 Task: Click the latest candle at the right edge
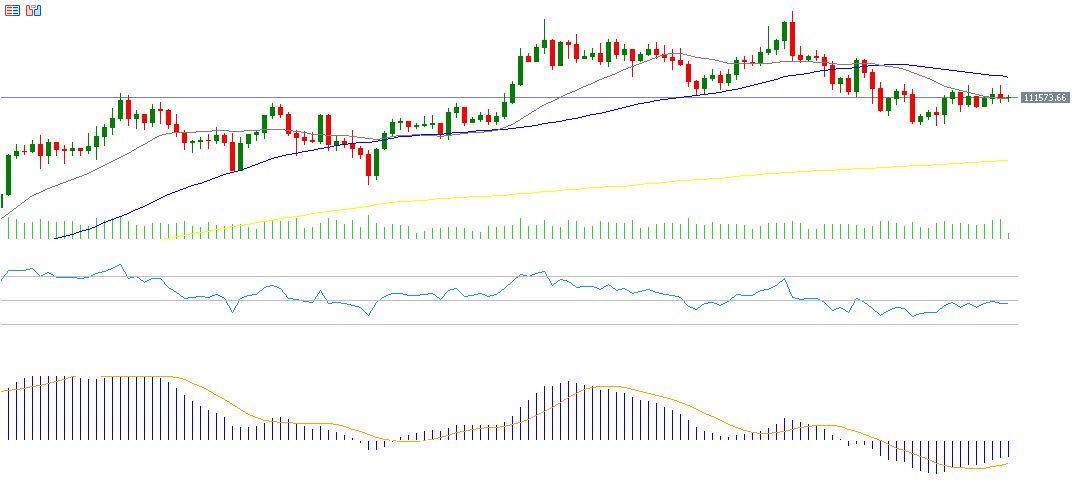pos(1008,98)
